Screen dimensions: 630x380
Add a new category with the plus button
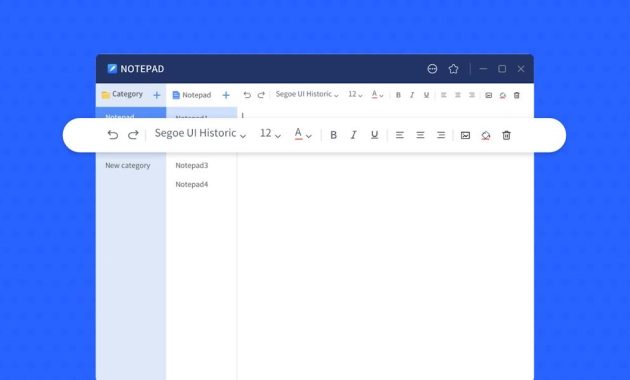pos(157,95)
